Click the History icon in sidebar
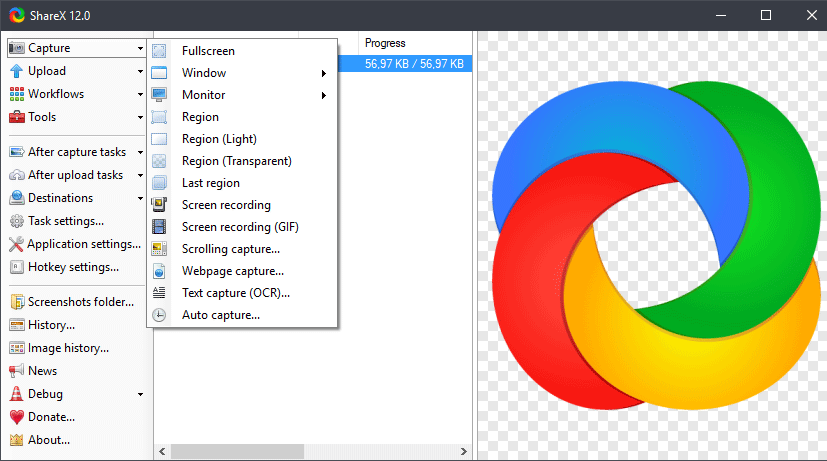The height and width of the screenshot is (461, 827). (17, 325)
